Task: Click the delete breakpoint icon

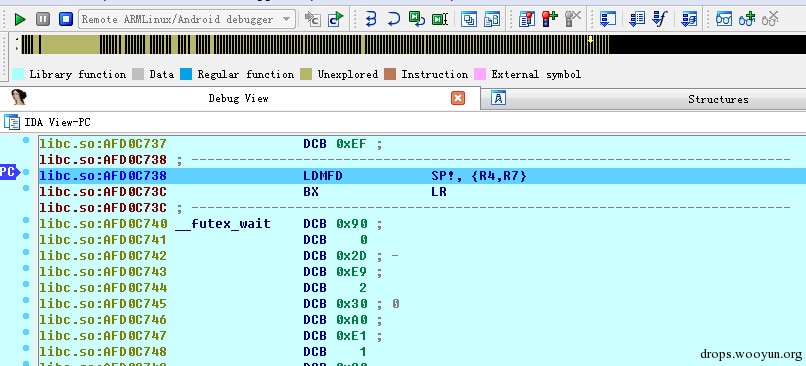Action: [573, 20]
